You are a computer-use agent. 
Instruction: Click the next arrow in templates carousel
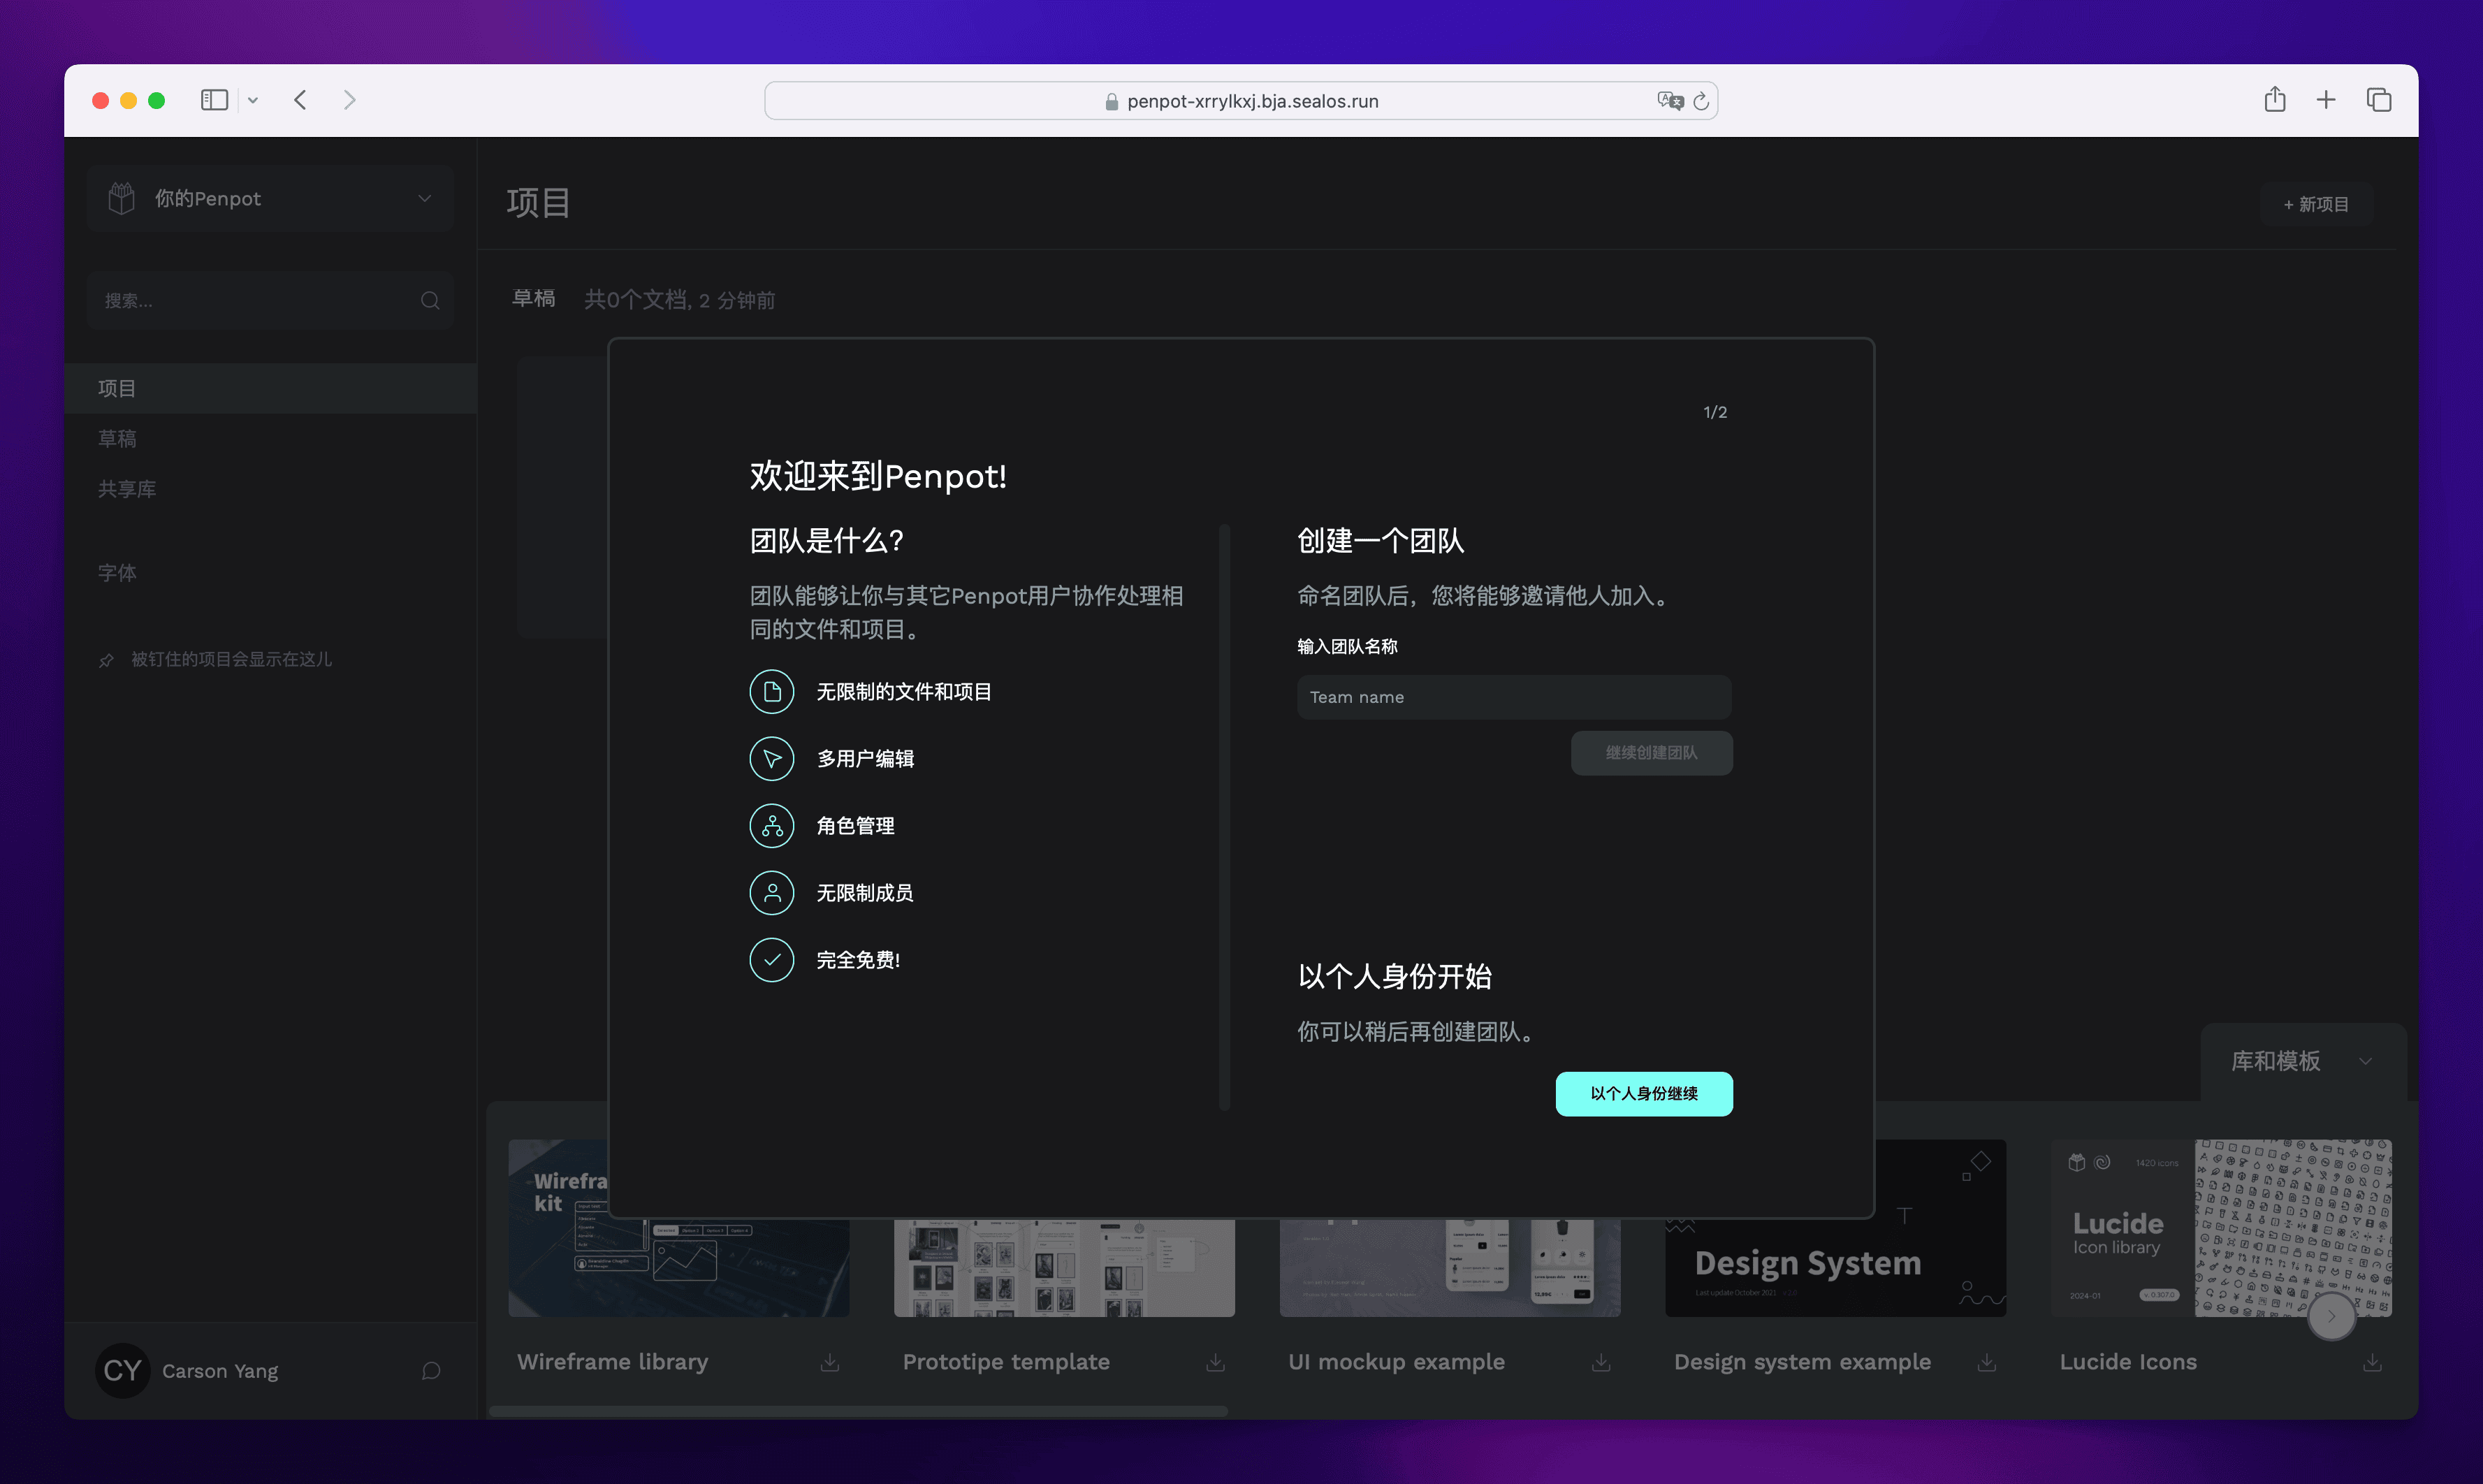click(x=2331, y=1316)
